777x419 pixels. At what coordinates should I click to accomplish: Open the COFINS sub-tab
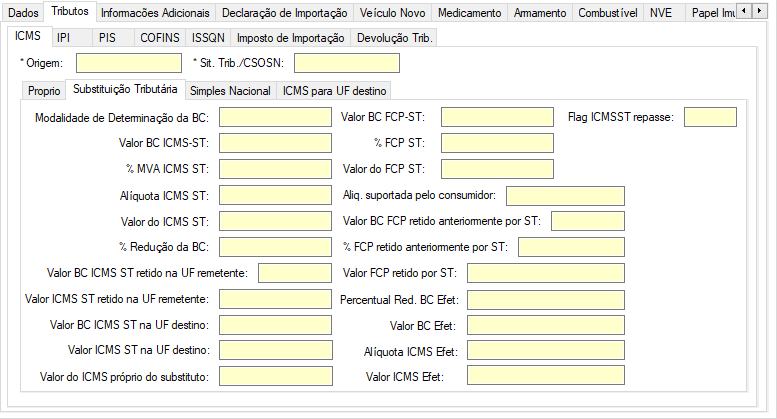pos(160,38)
